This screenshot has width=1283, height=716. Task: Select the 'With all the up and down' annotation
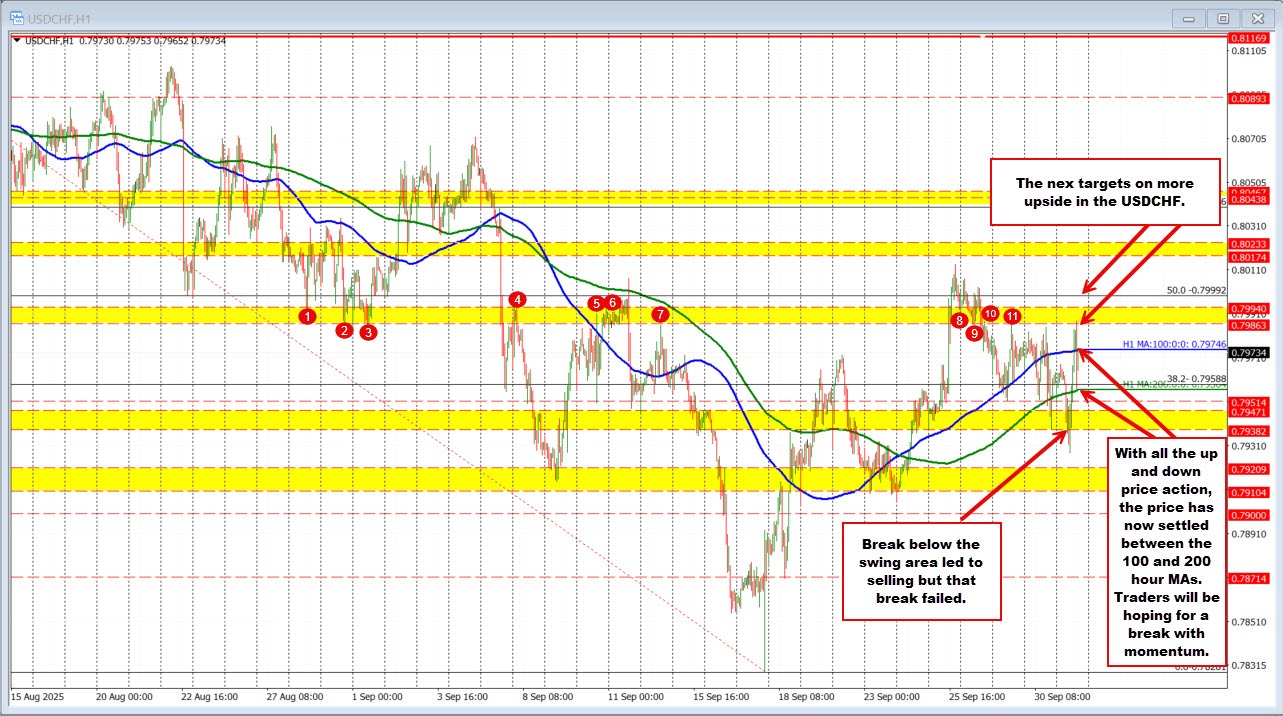tap(1166, 552)
